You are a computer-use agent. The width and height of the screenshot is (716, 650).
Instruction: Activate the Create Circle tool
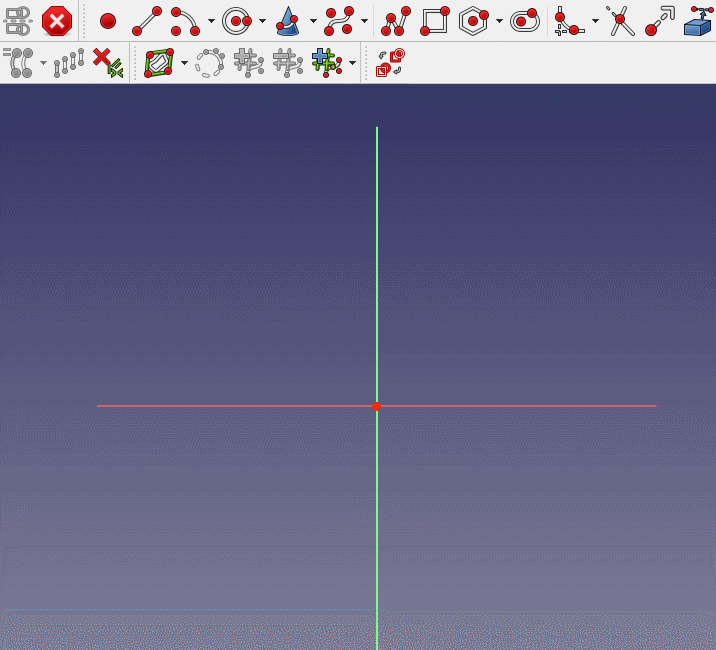(237, 21)
